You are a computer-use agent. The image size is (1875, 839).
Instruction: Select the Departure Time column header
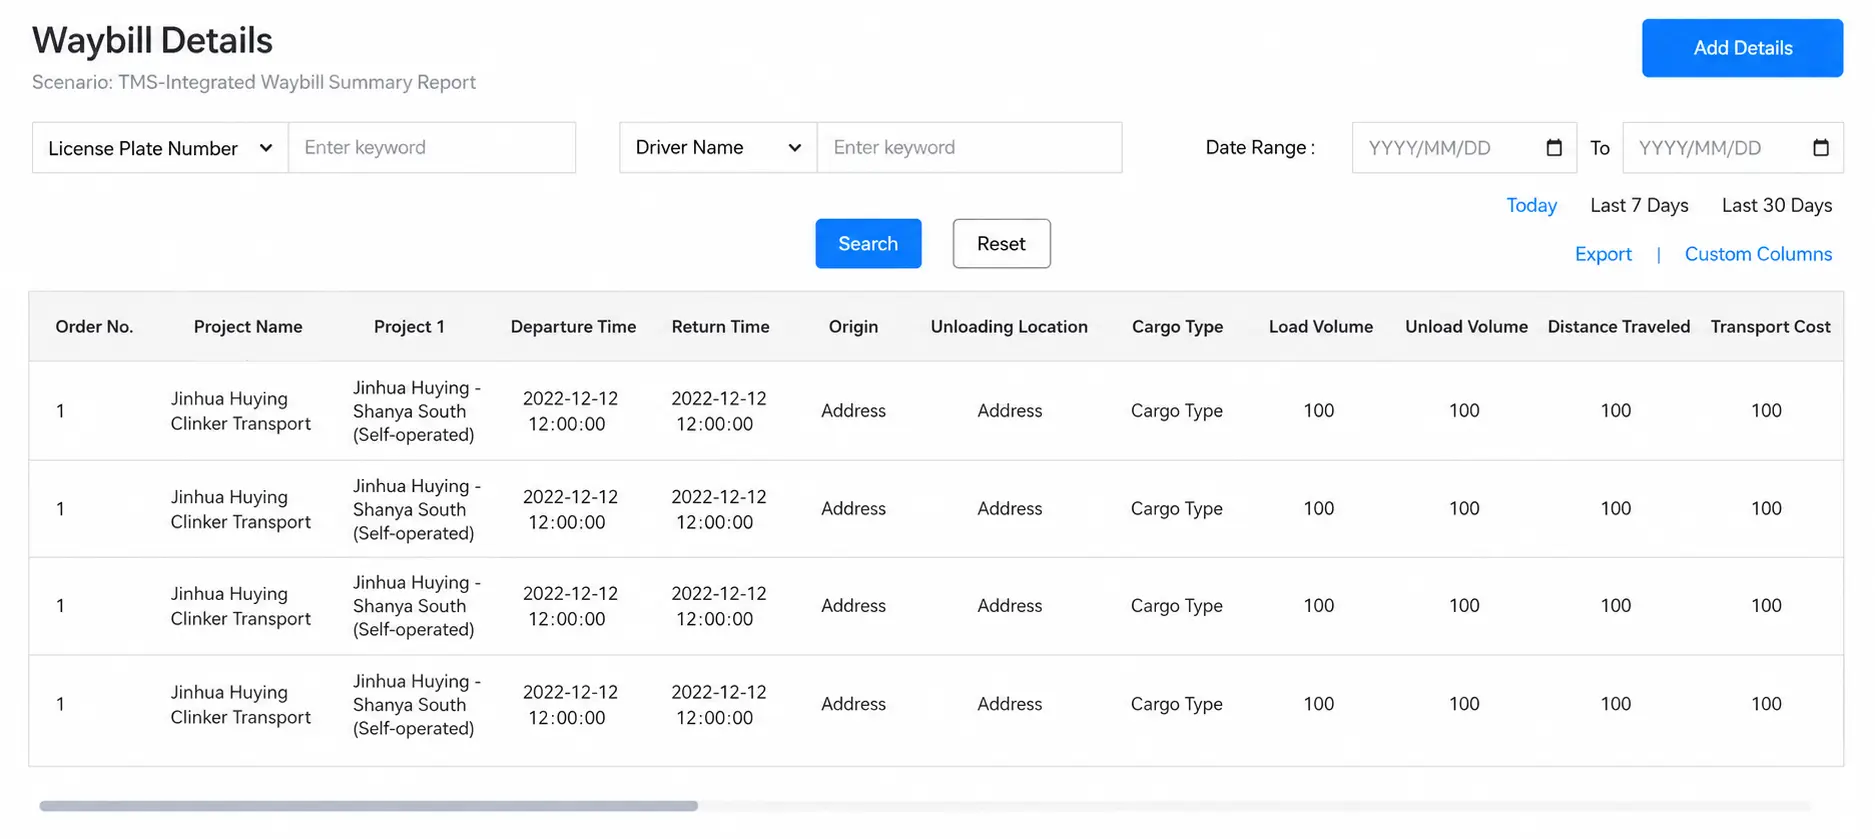coord(573,327)
